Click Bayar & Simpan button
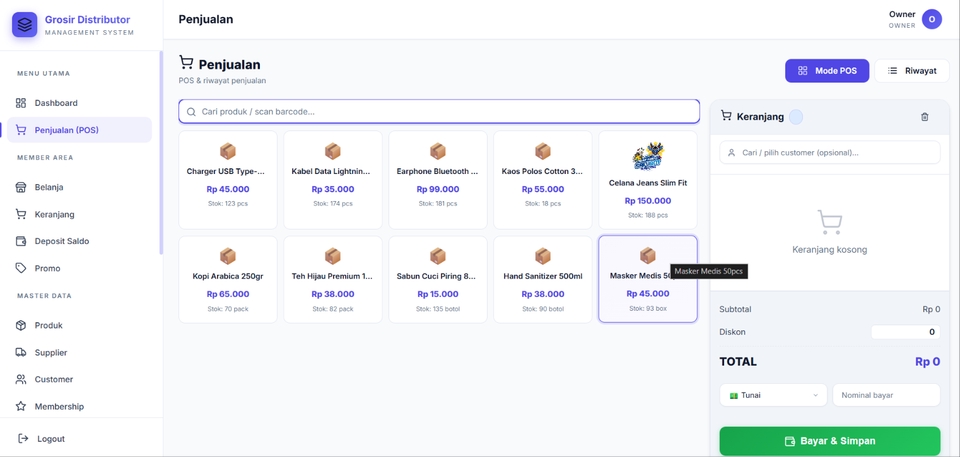This screenshot has height=457, width=960. (x=830, y=441)
